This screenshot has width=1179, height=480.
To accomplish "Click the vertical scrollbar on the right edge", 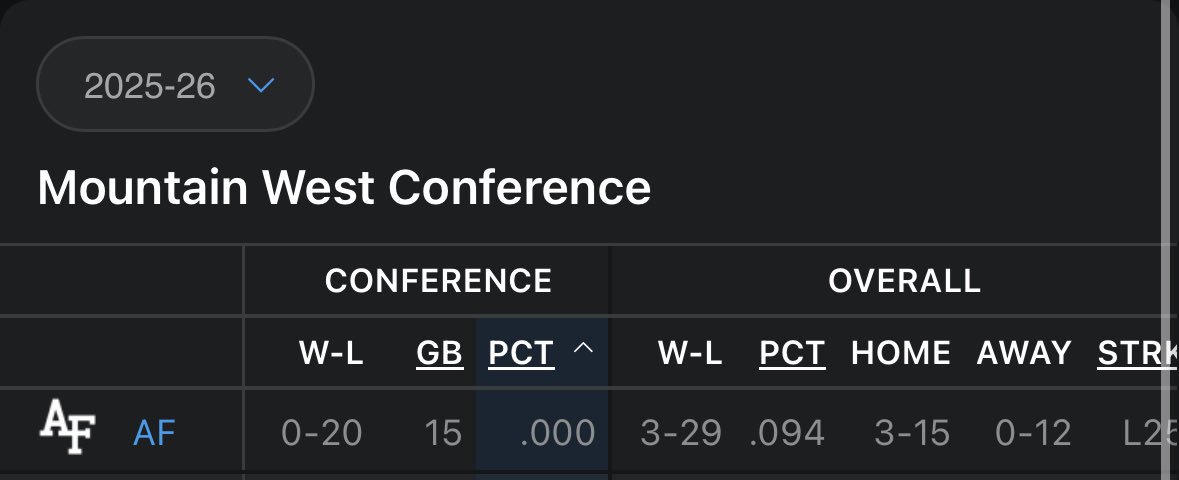I will 1168,240.
